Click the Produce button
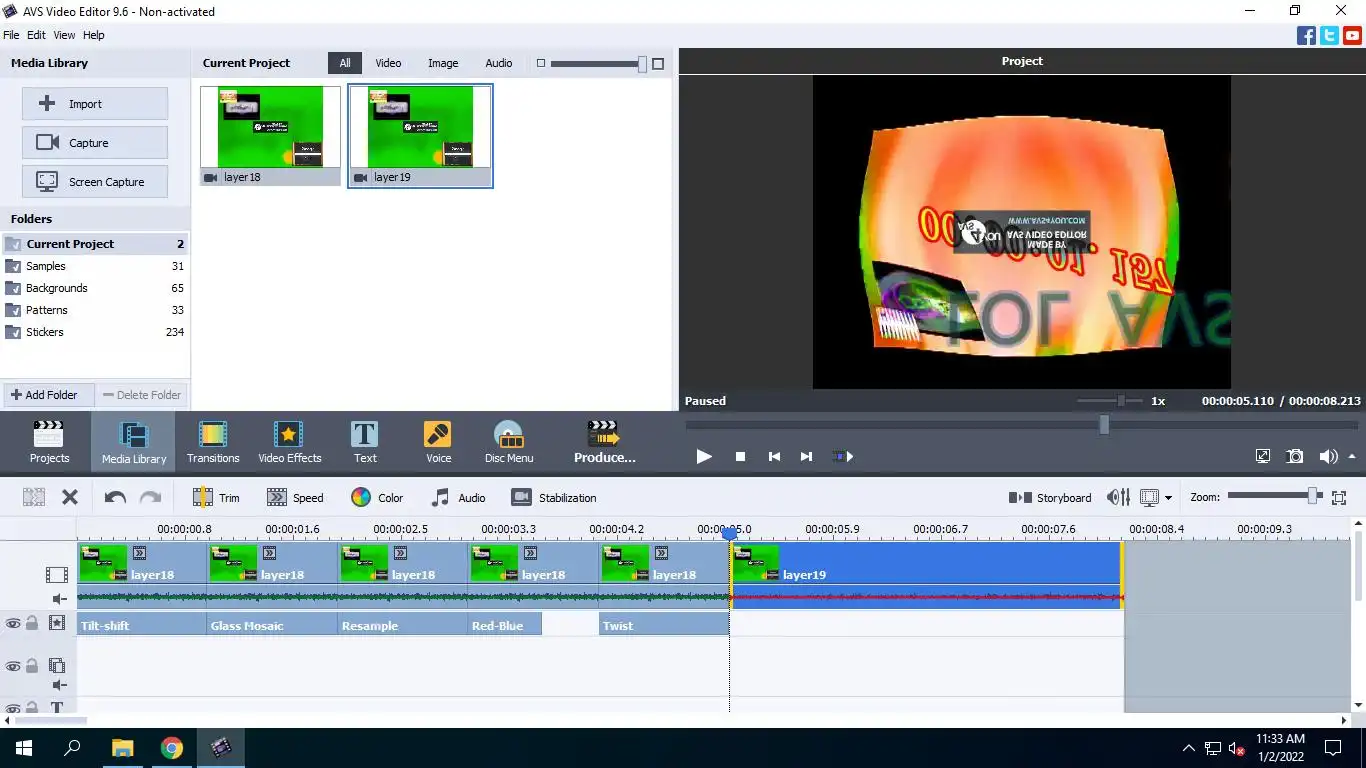Viewport: 1366px width, 768px height. point(604,442)
